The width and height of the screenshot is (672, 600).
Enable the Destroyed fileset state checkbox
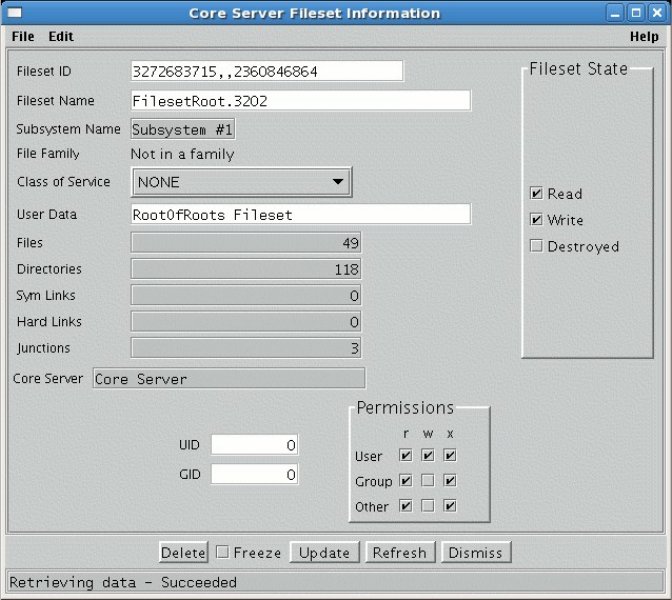click(536, 246)
